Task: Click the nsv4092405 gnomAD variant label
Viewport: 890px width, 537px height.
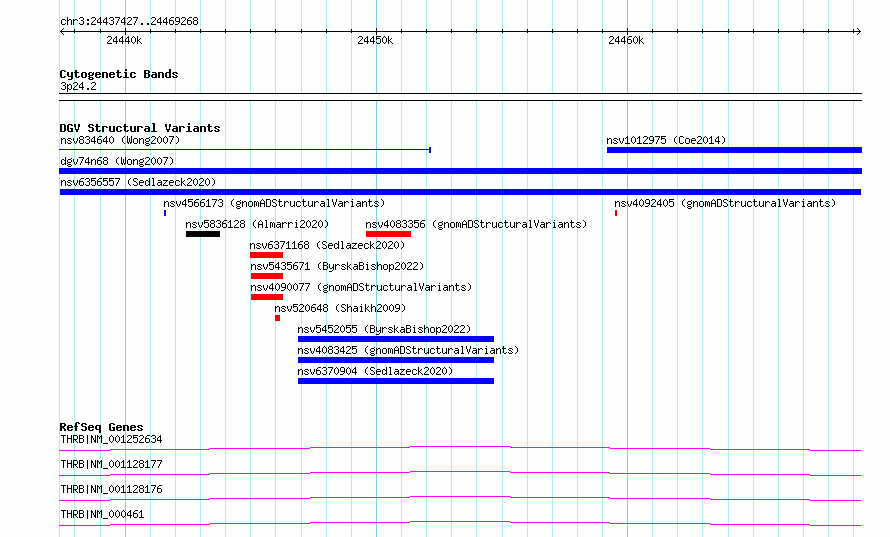Action: click(x=725, y=203)
